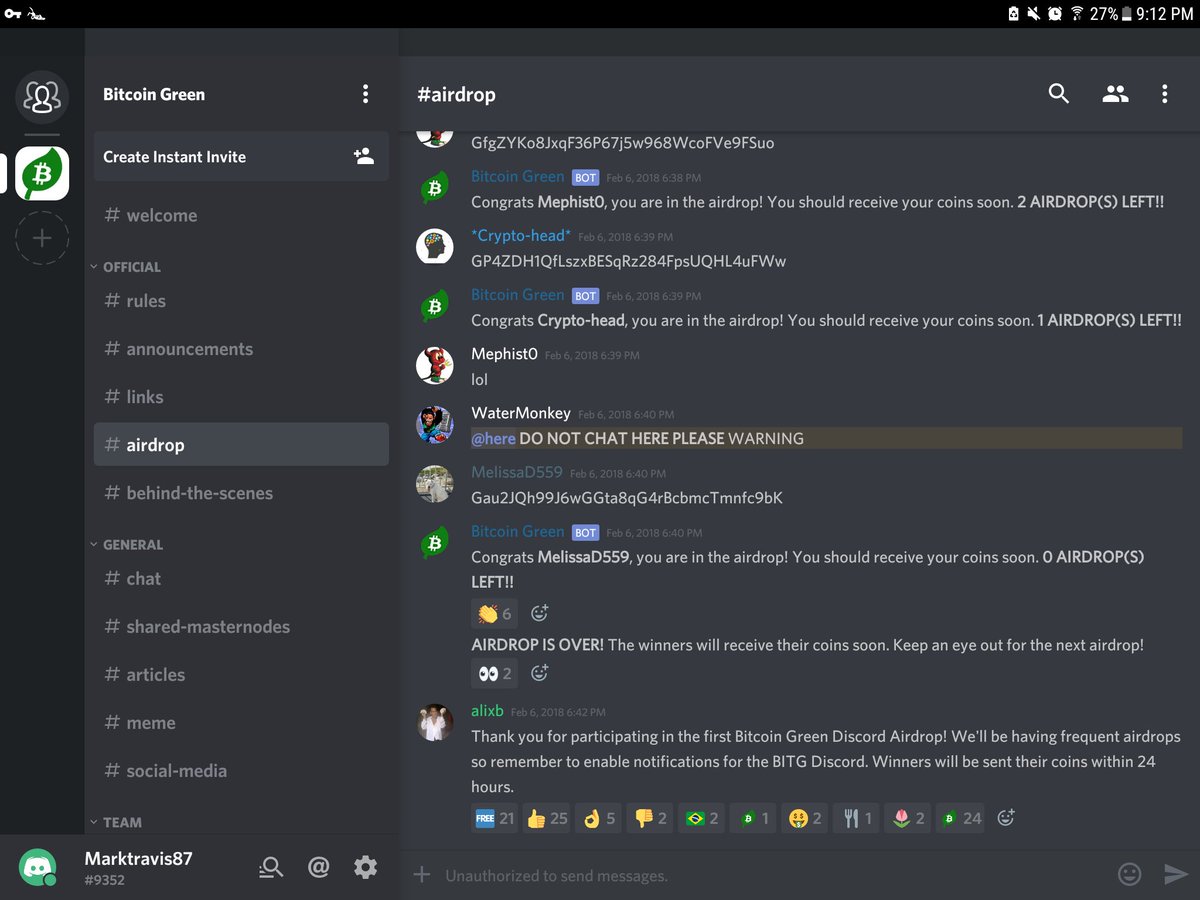Show the member list icon
The height and width of the screenshot is (900, 1200).
(x=1115, y=94)
